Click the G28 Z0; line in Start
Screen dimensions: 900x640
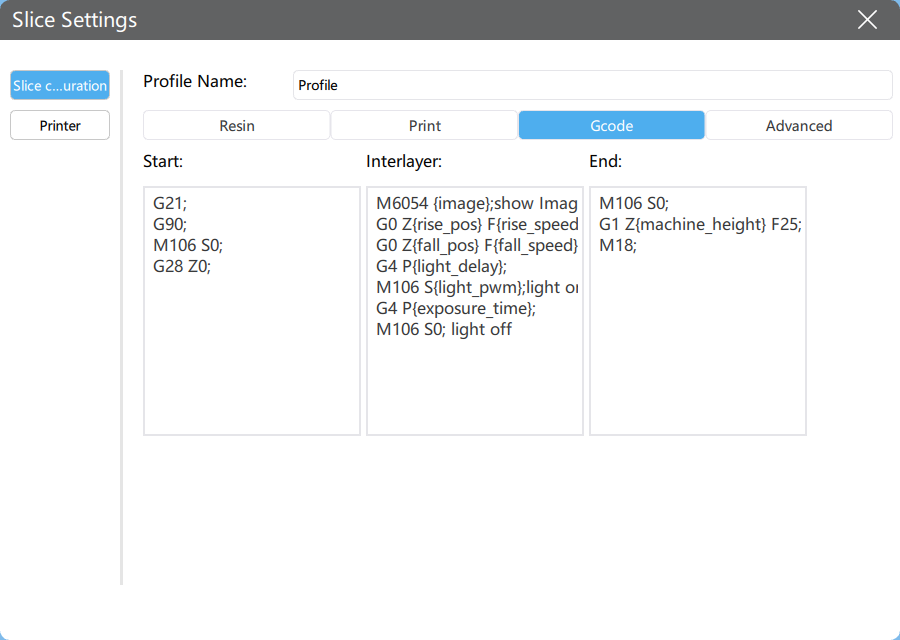(x=181, y=266)
